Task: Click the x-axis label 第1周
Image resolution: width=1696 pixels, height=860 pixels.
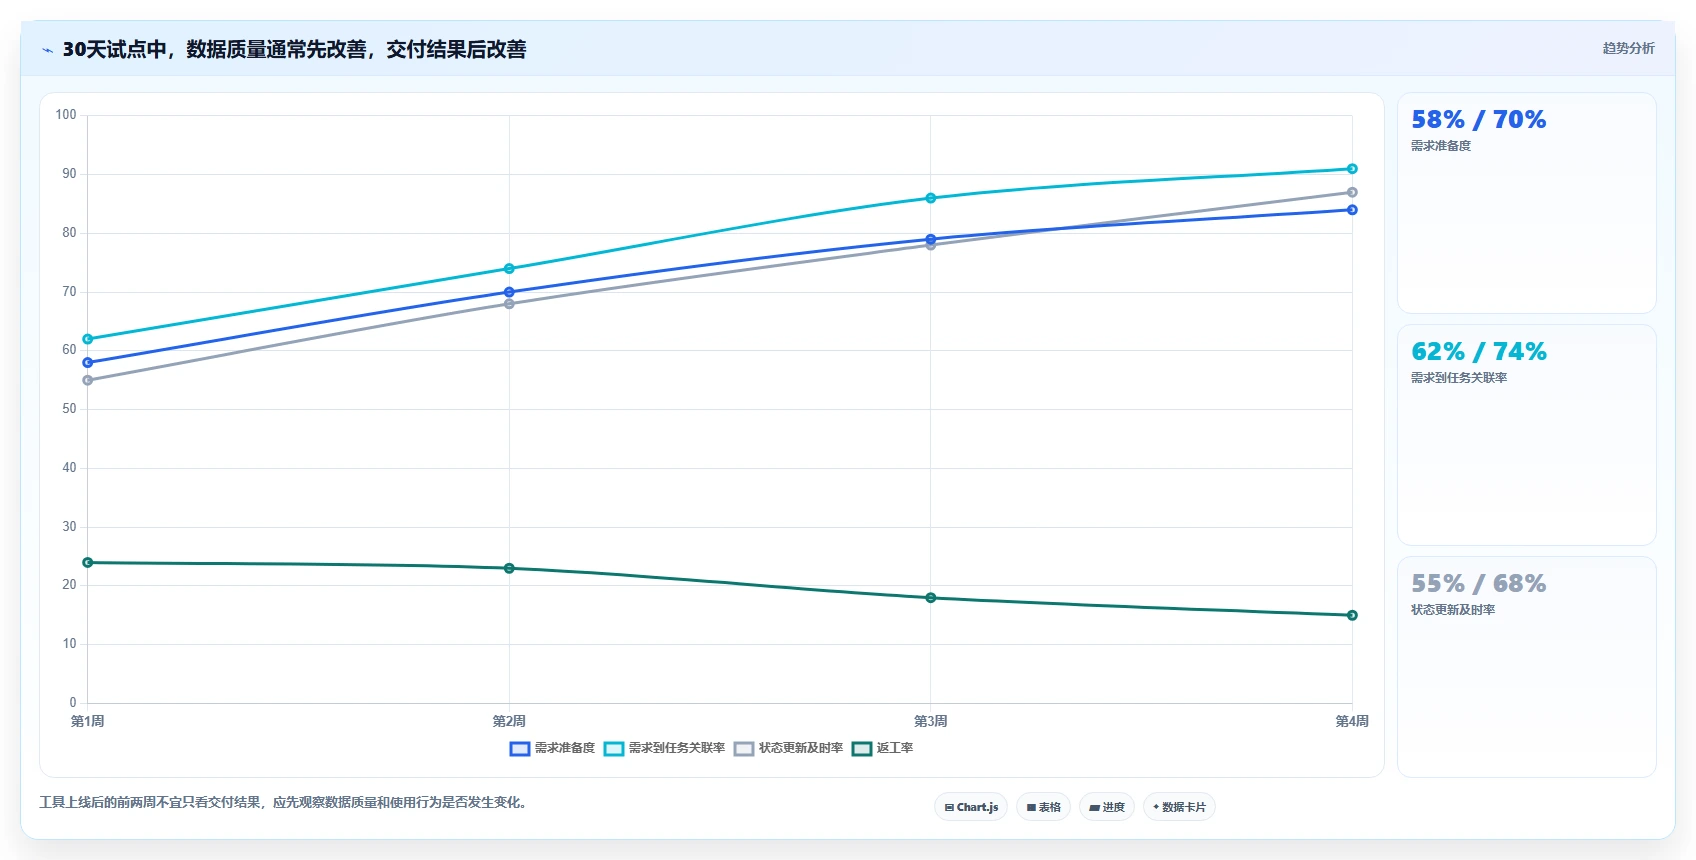Action: [x=88, y=721]
